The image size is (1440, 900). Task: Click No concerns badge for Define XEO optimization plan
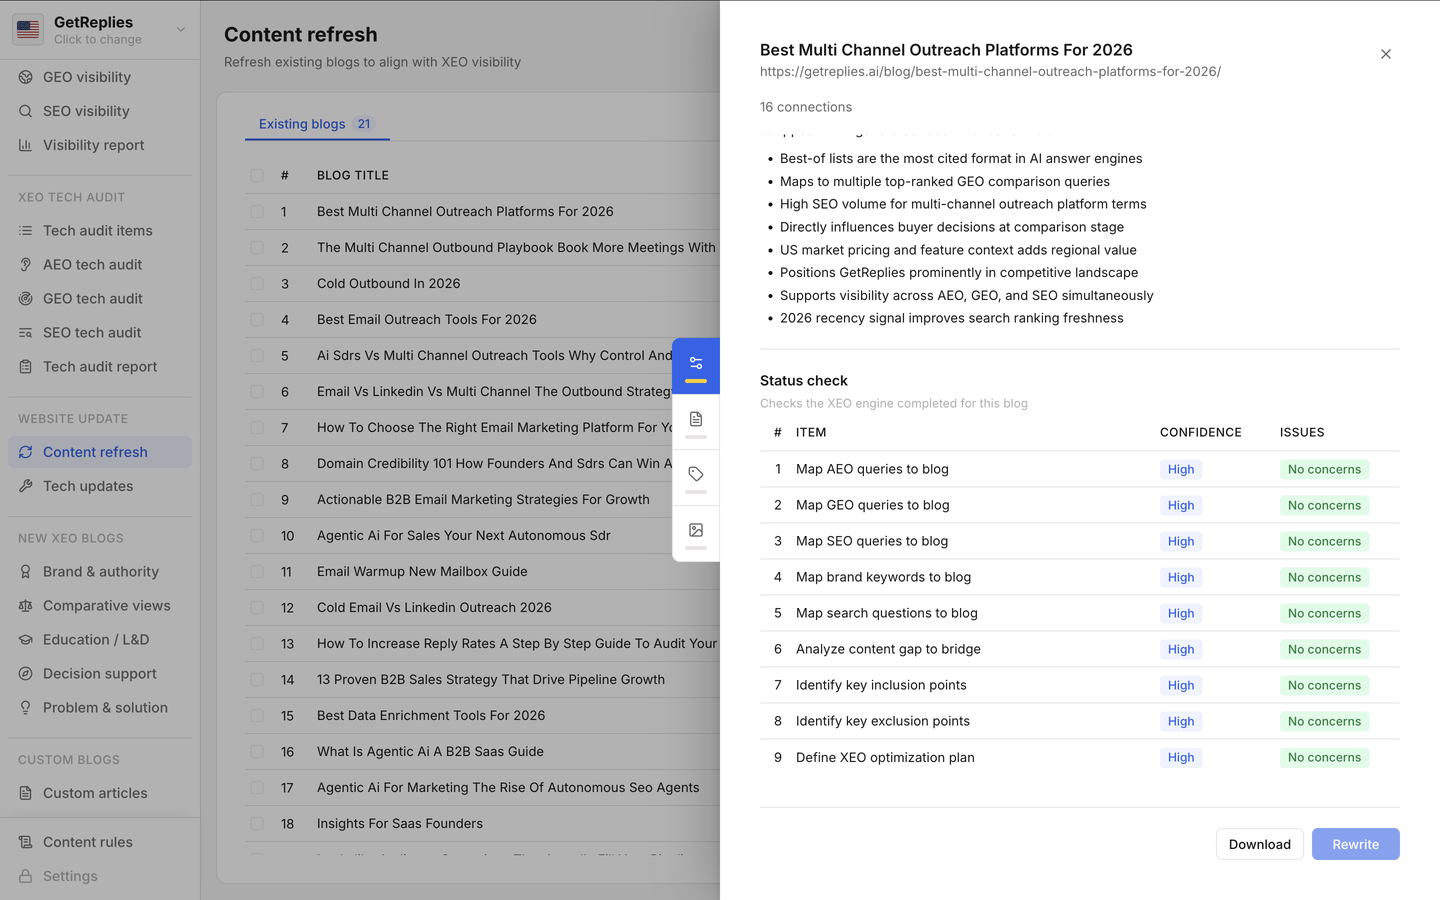click(x=1324, y=757)
